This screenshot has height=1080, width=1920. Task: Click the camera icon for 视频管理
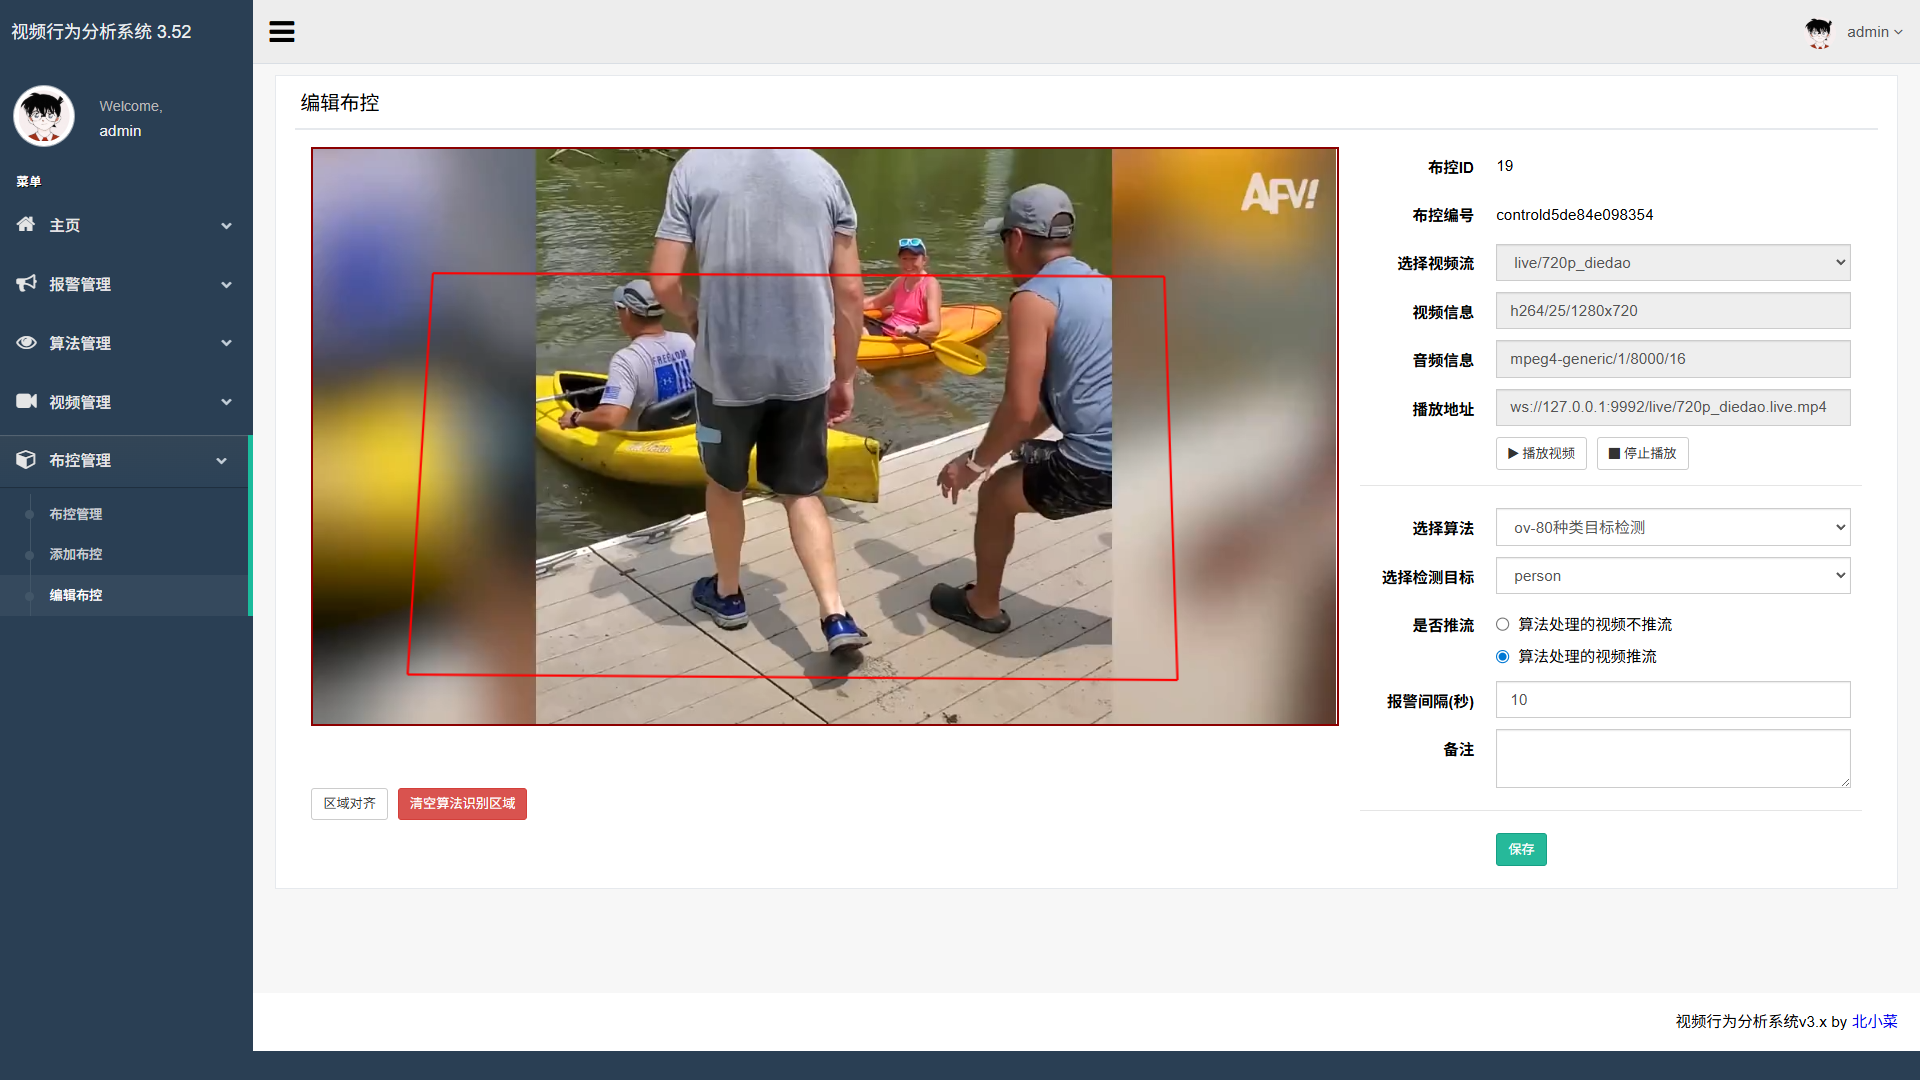(26, 402)
